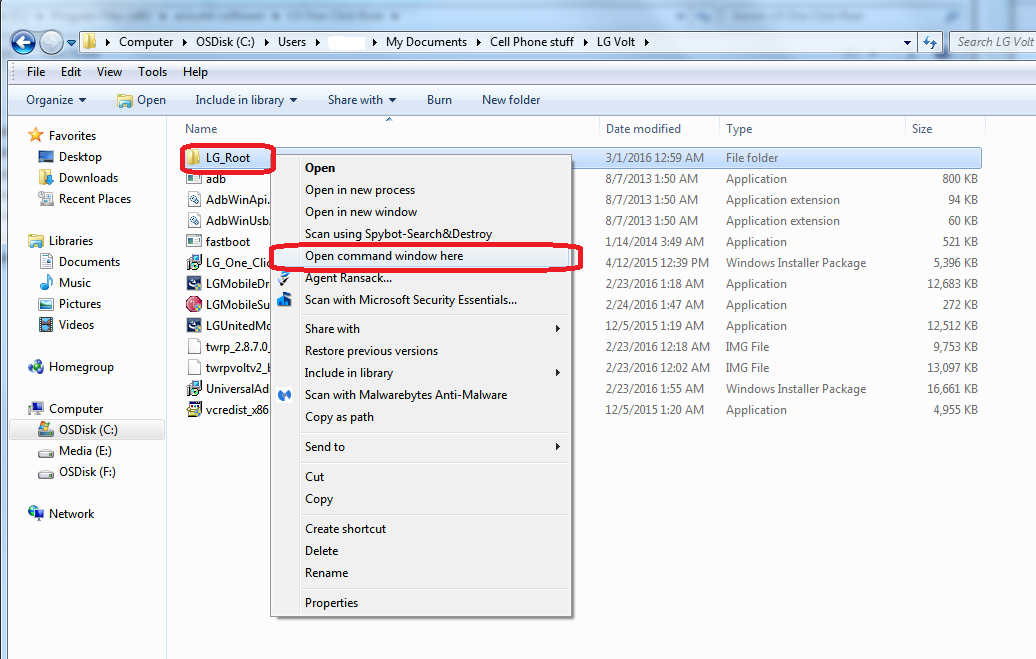
Task: Select OSDisk (C:) drive icon
Action: [x=46, y=430]
